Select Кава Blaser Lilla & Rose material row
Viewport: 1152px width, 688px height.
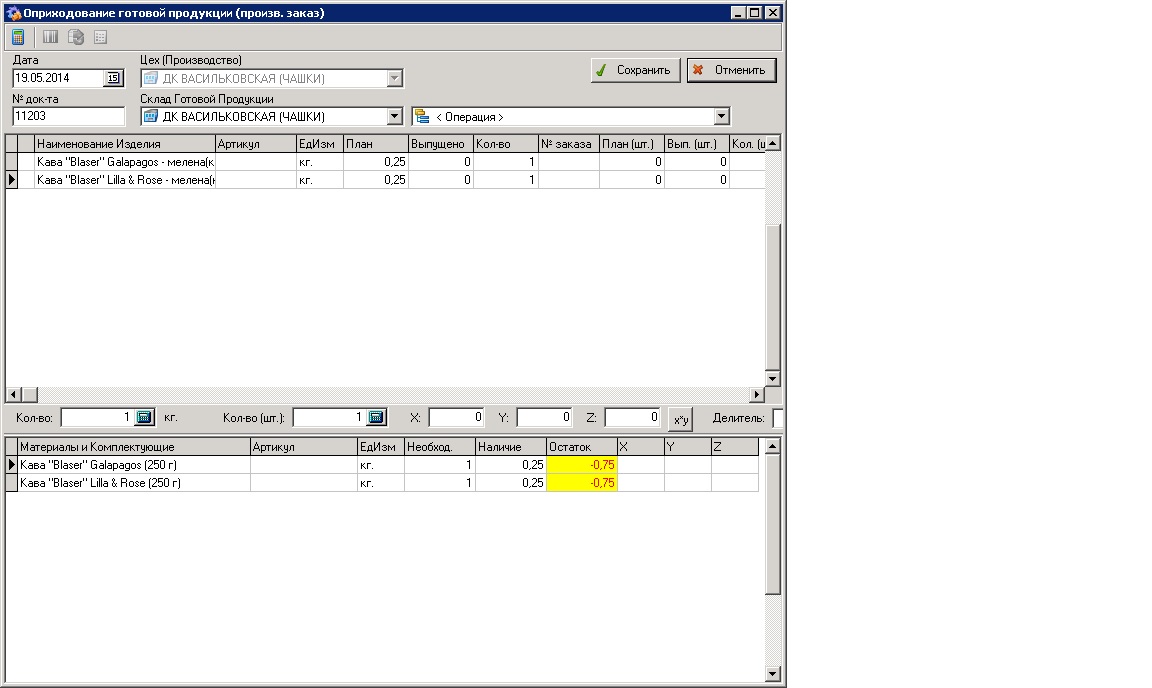132,483
